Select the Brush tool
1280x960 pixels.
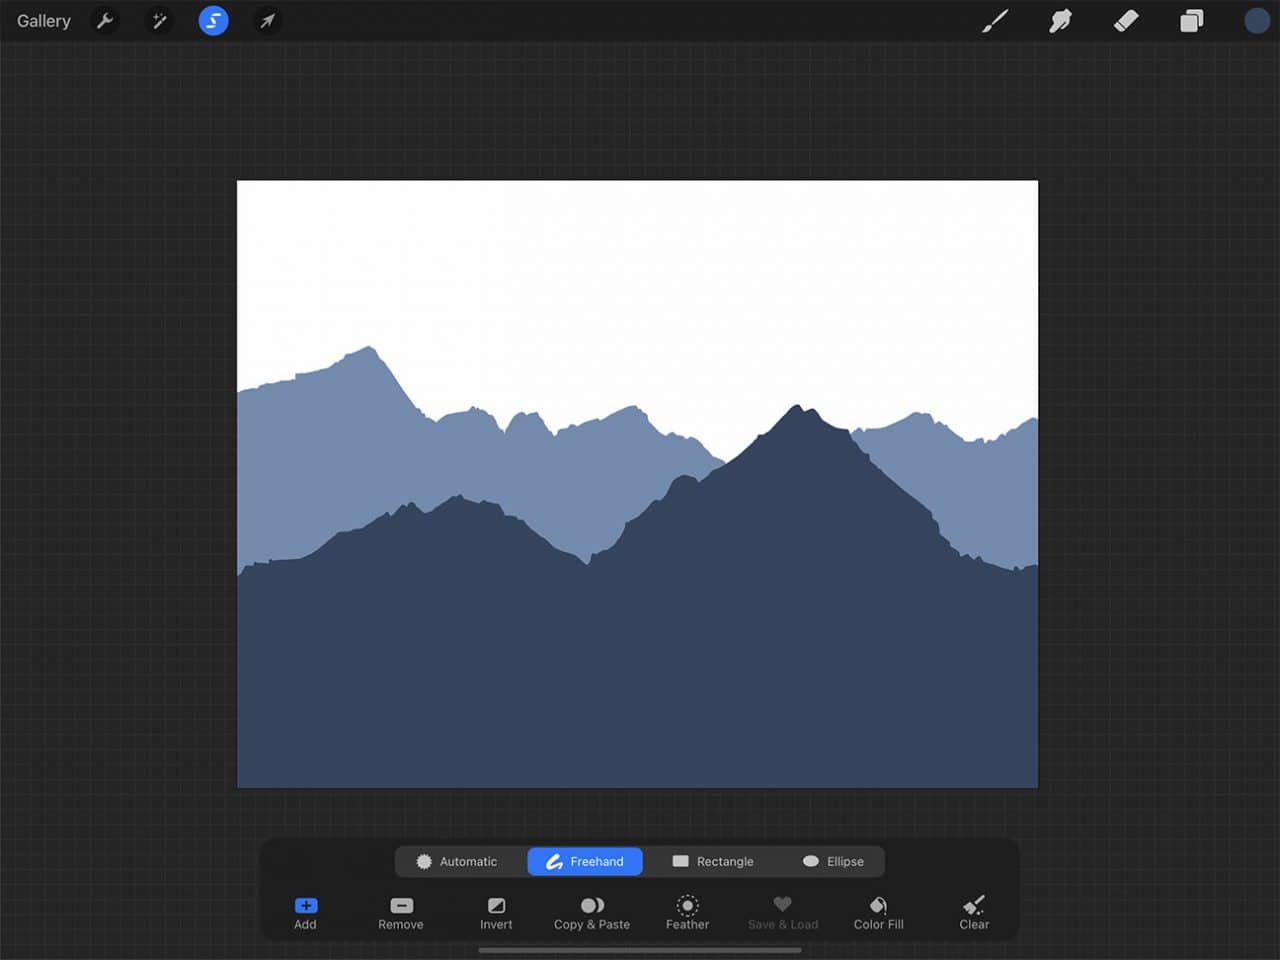pyautogui.click(x=995, y=20)
